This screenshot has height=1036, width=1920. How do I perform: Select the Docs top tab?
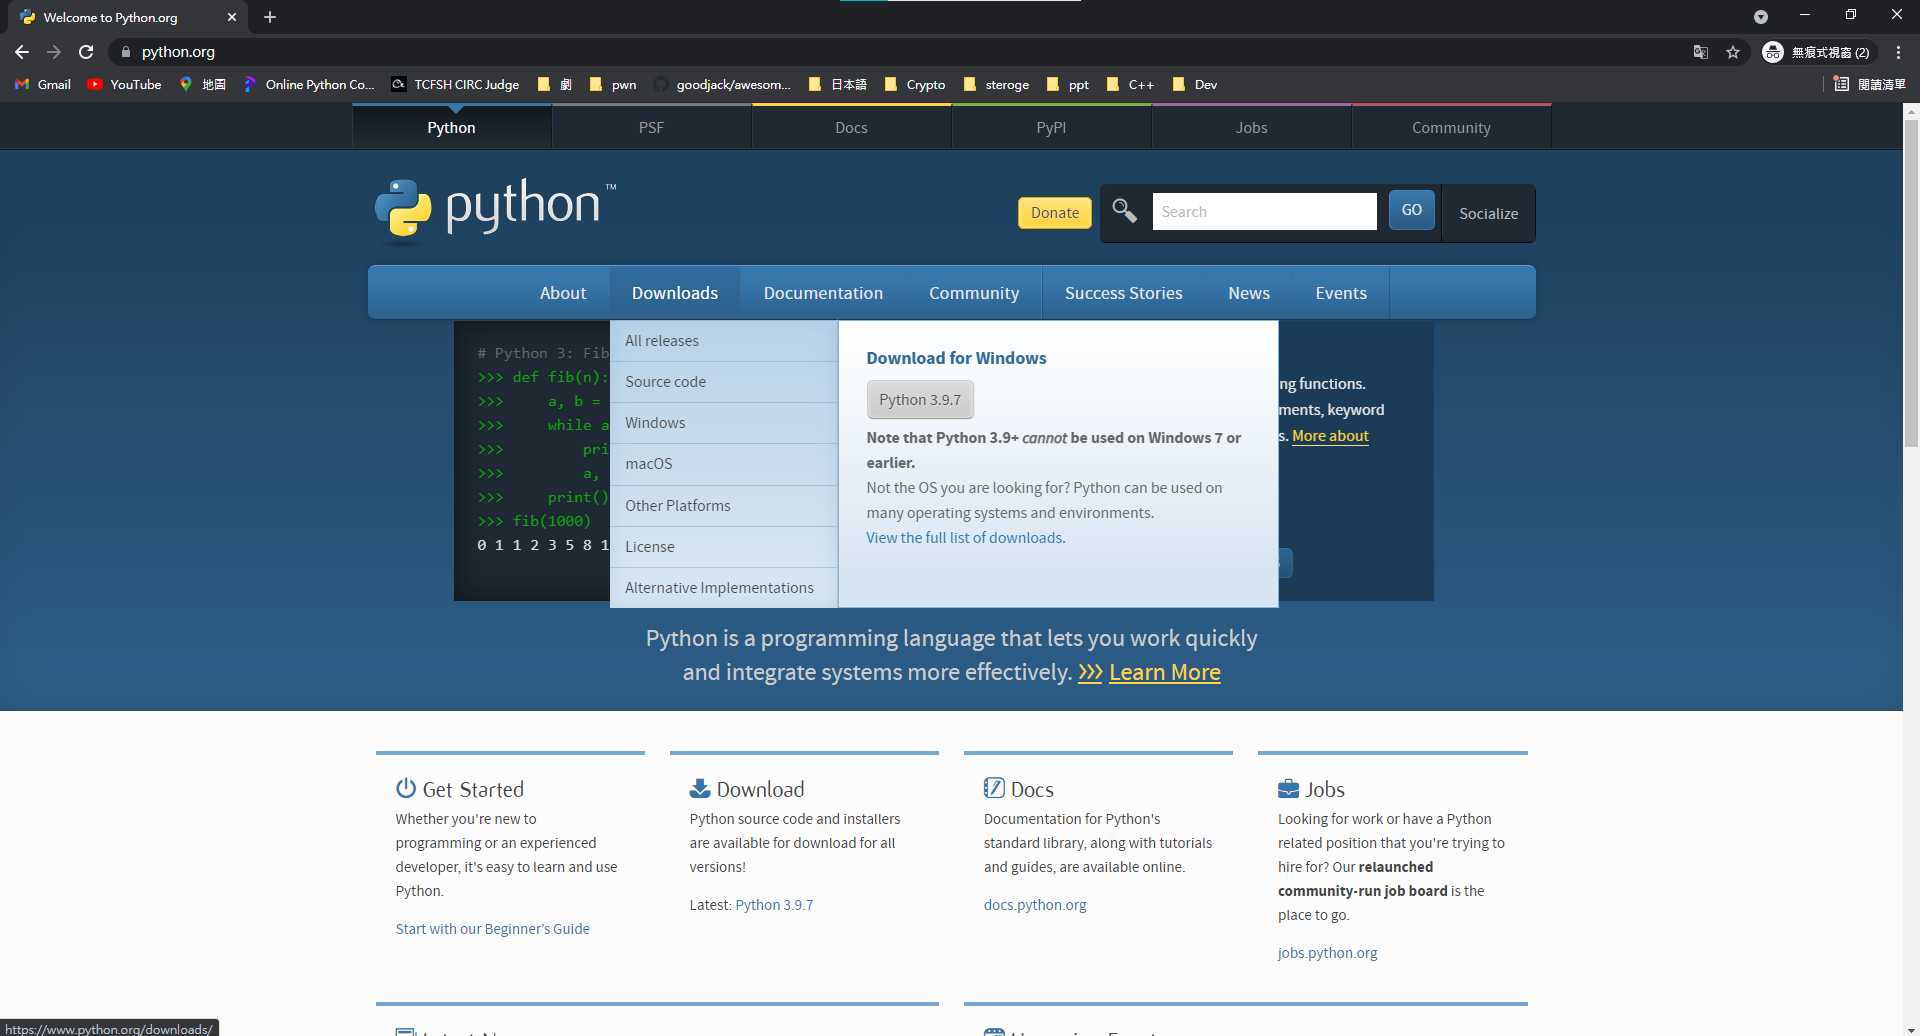click(x=851, y=128)
